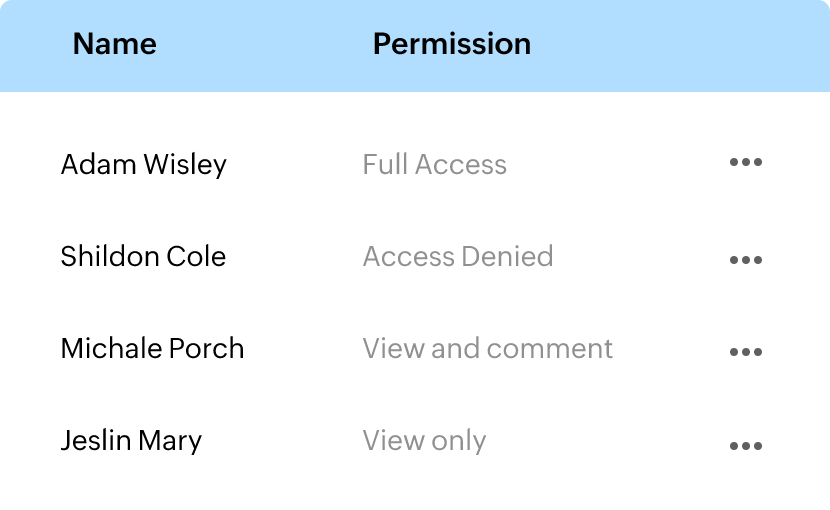This screenshot has height=510, width=830.
Task: Click the ellipsis icon for Michale Porch
Action: tap(746, 352)
